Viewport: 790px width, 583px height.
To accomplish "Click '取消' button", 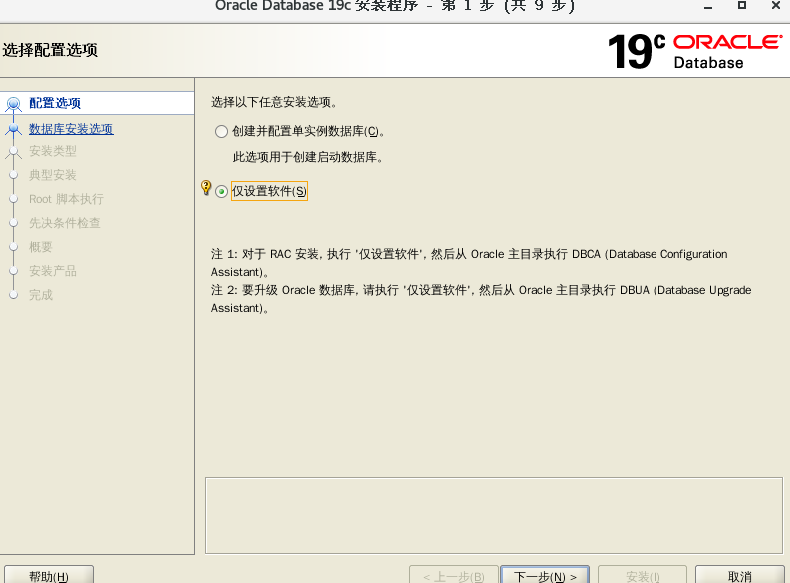I will pyautogui.click(x=740, y=575).
